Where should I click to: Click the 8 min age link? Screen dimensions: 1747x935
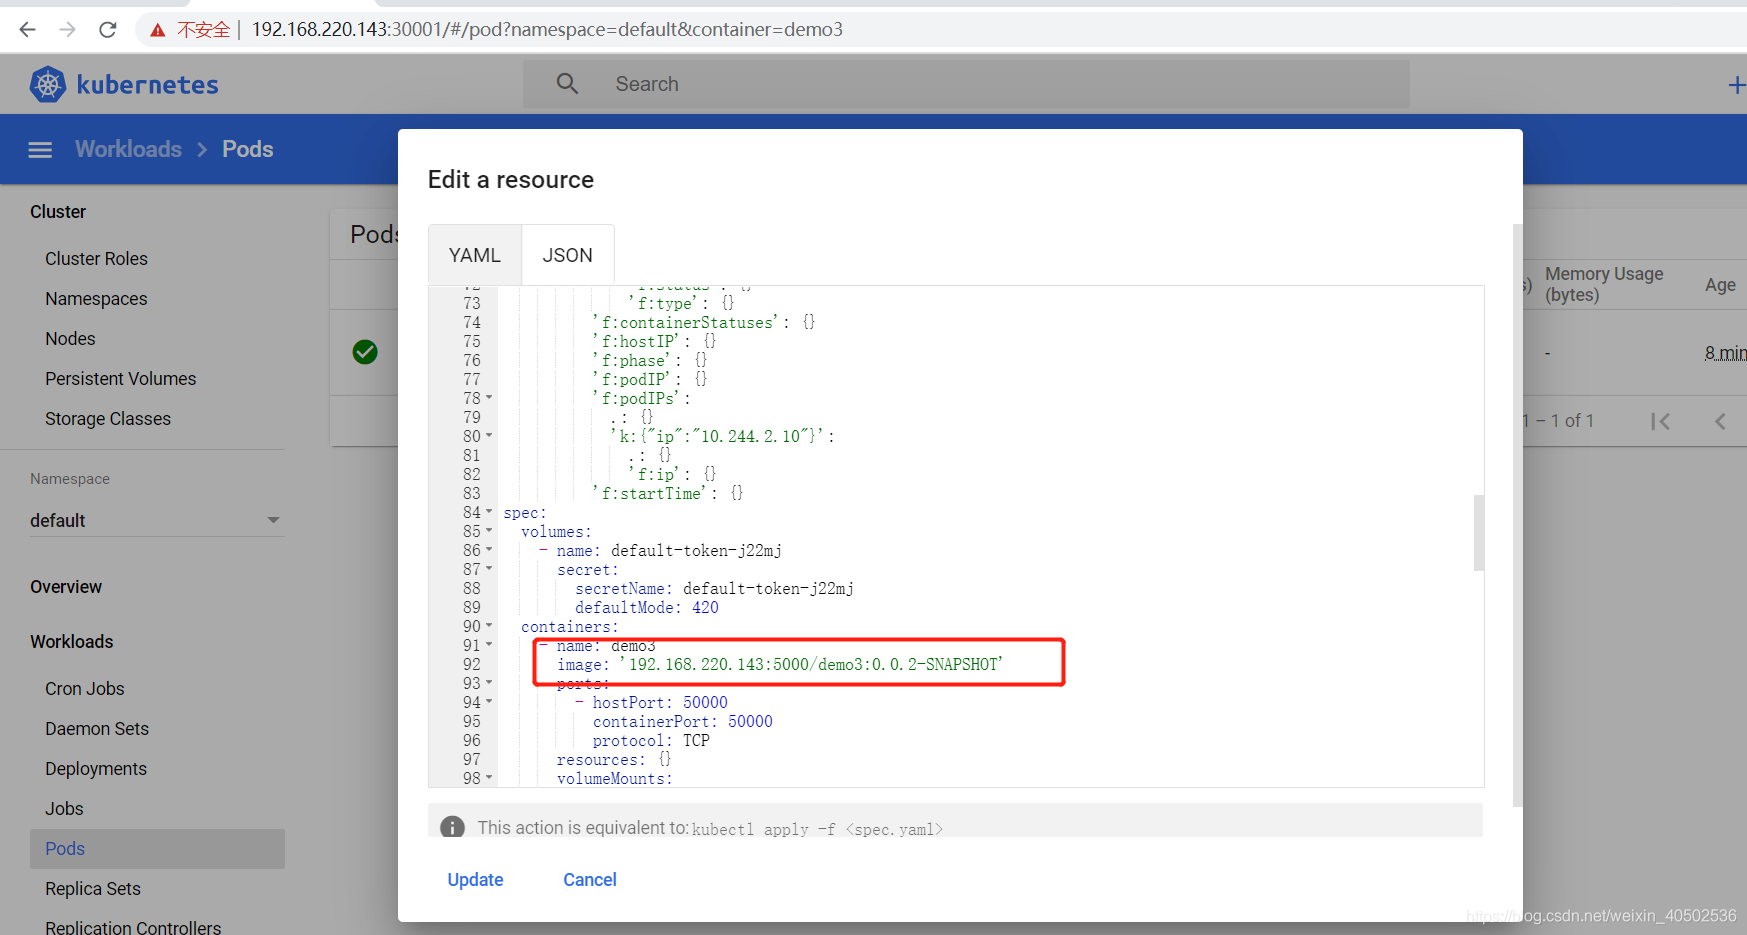click(1725, 353)
